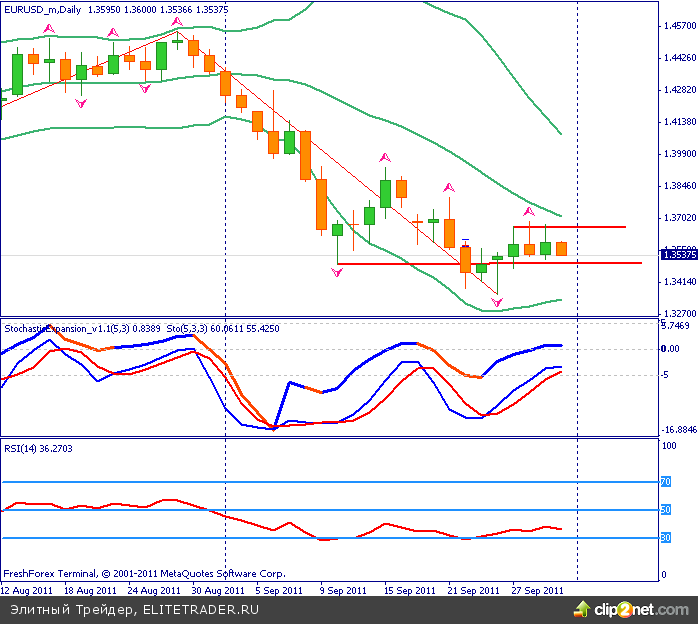Image resolution: width=698 pixels, height=624 pixels.
Task: Select the down fractal arrow at the chart's lowest low
Action: pos(496,301)
